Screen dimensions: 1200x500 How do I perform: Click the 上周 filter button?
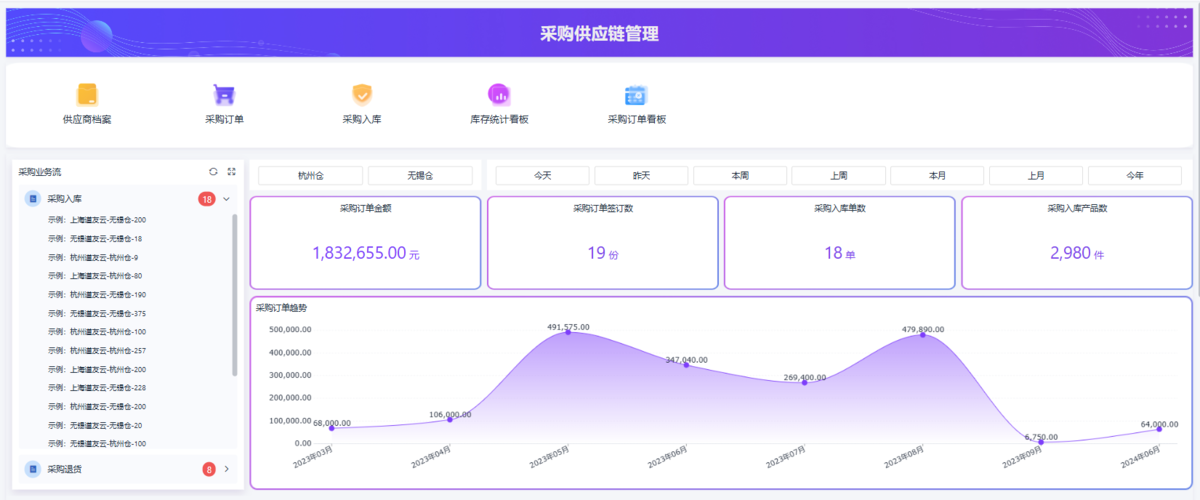coord(838,176)
